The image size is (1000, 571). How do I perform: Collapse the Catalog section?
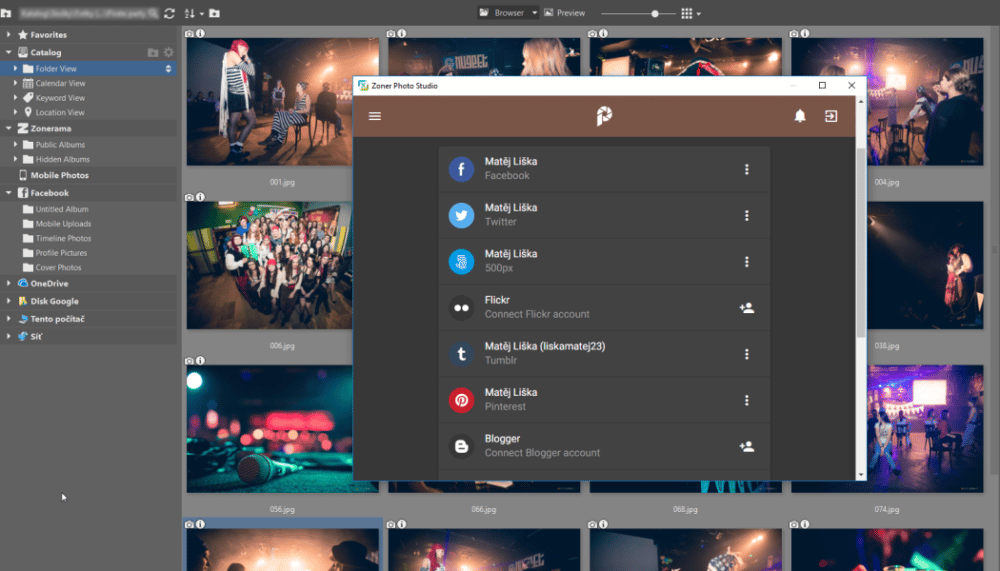click(8, 52)
